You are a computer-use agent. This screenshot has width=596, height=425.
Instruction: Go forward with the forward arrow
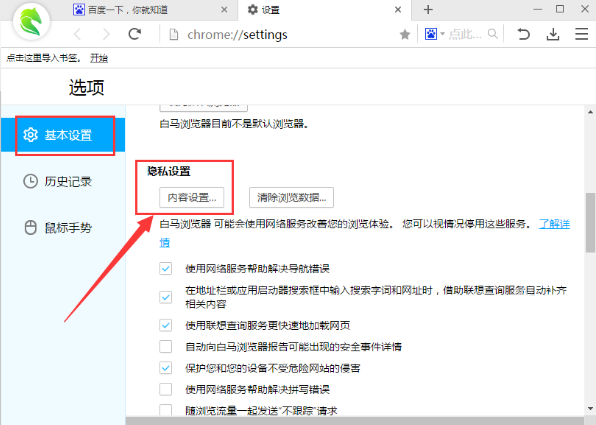(x=106, y=35)
